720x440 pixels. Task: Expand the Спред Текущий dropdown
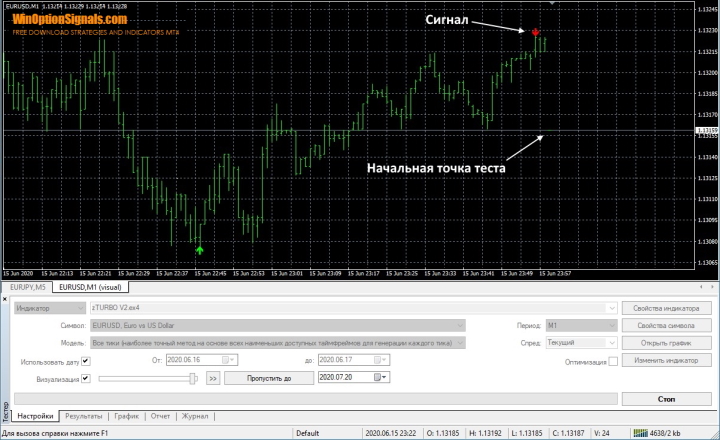coord(609,342)
